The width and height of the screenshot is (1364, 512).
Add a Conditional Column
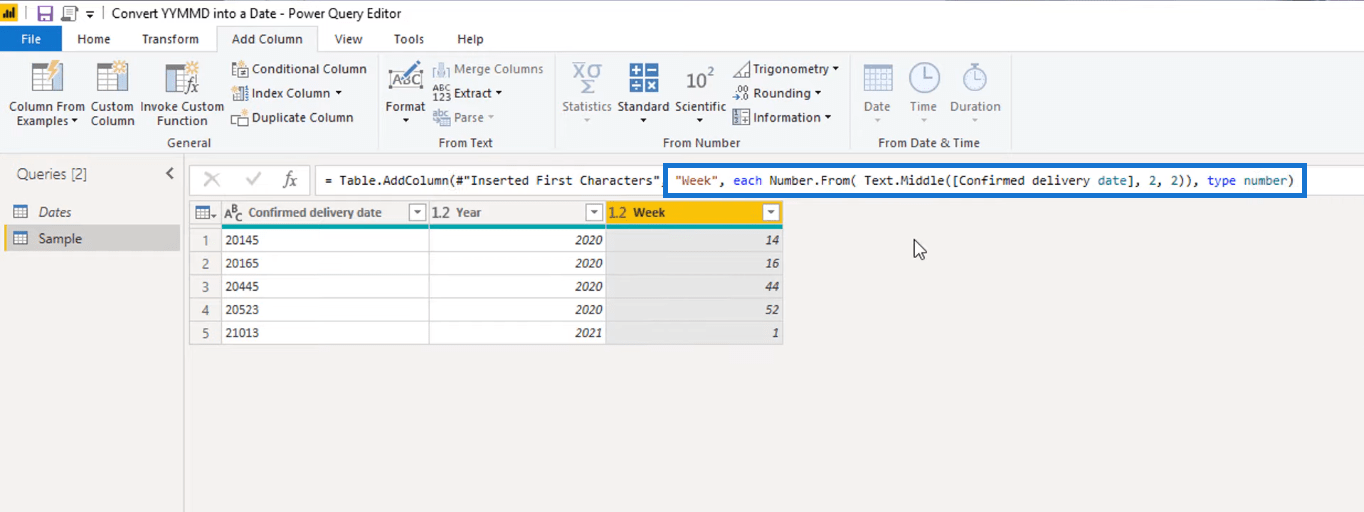[x=299, y=69]
